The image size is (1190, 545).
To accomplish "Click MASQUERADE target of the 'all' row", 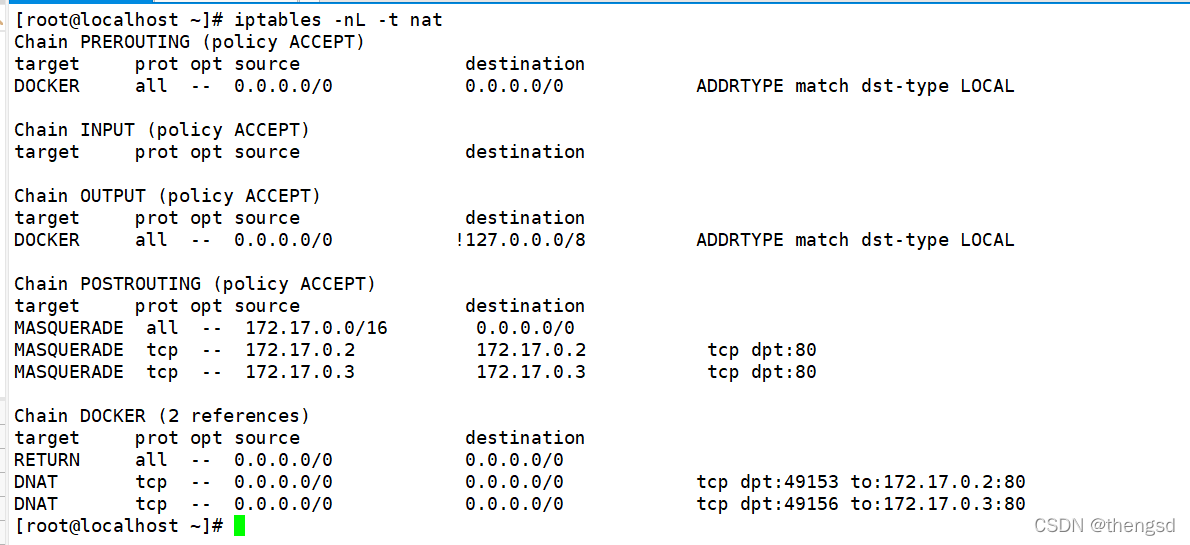I will click(69, 328).
